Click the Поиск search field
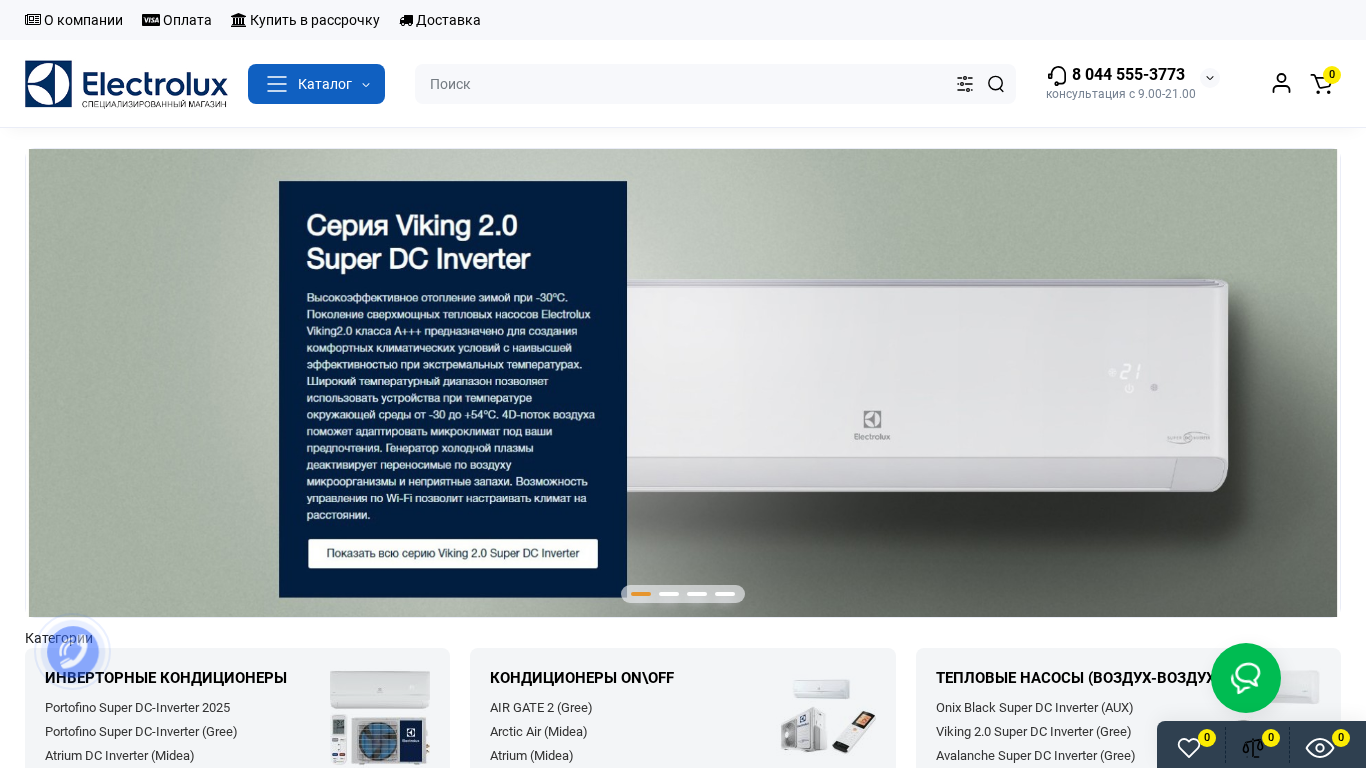The height and width of the screenshot is (768, 1366). click(x=685, y=84)
